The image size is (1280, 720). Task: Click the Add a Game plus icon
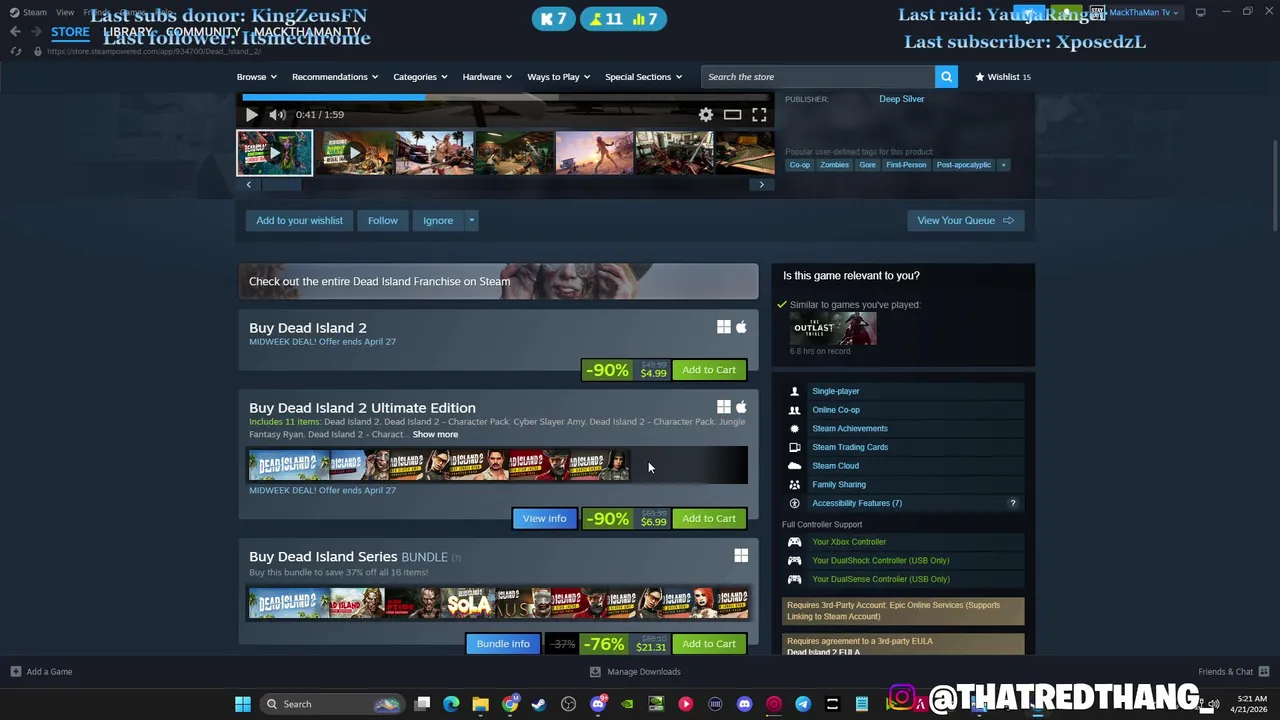point(15,672)
